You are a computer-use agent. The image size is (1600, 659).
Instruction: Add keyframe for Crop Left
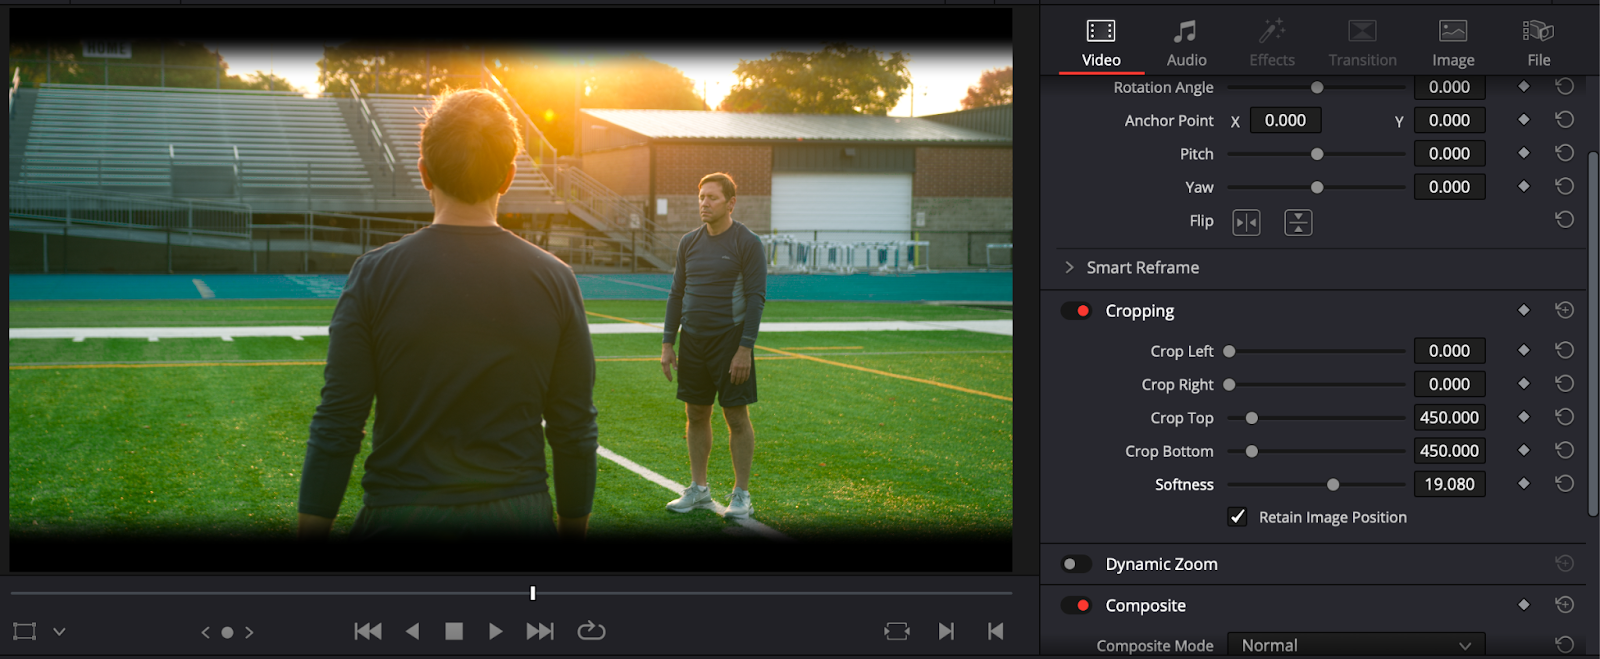click(1524, 350)
